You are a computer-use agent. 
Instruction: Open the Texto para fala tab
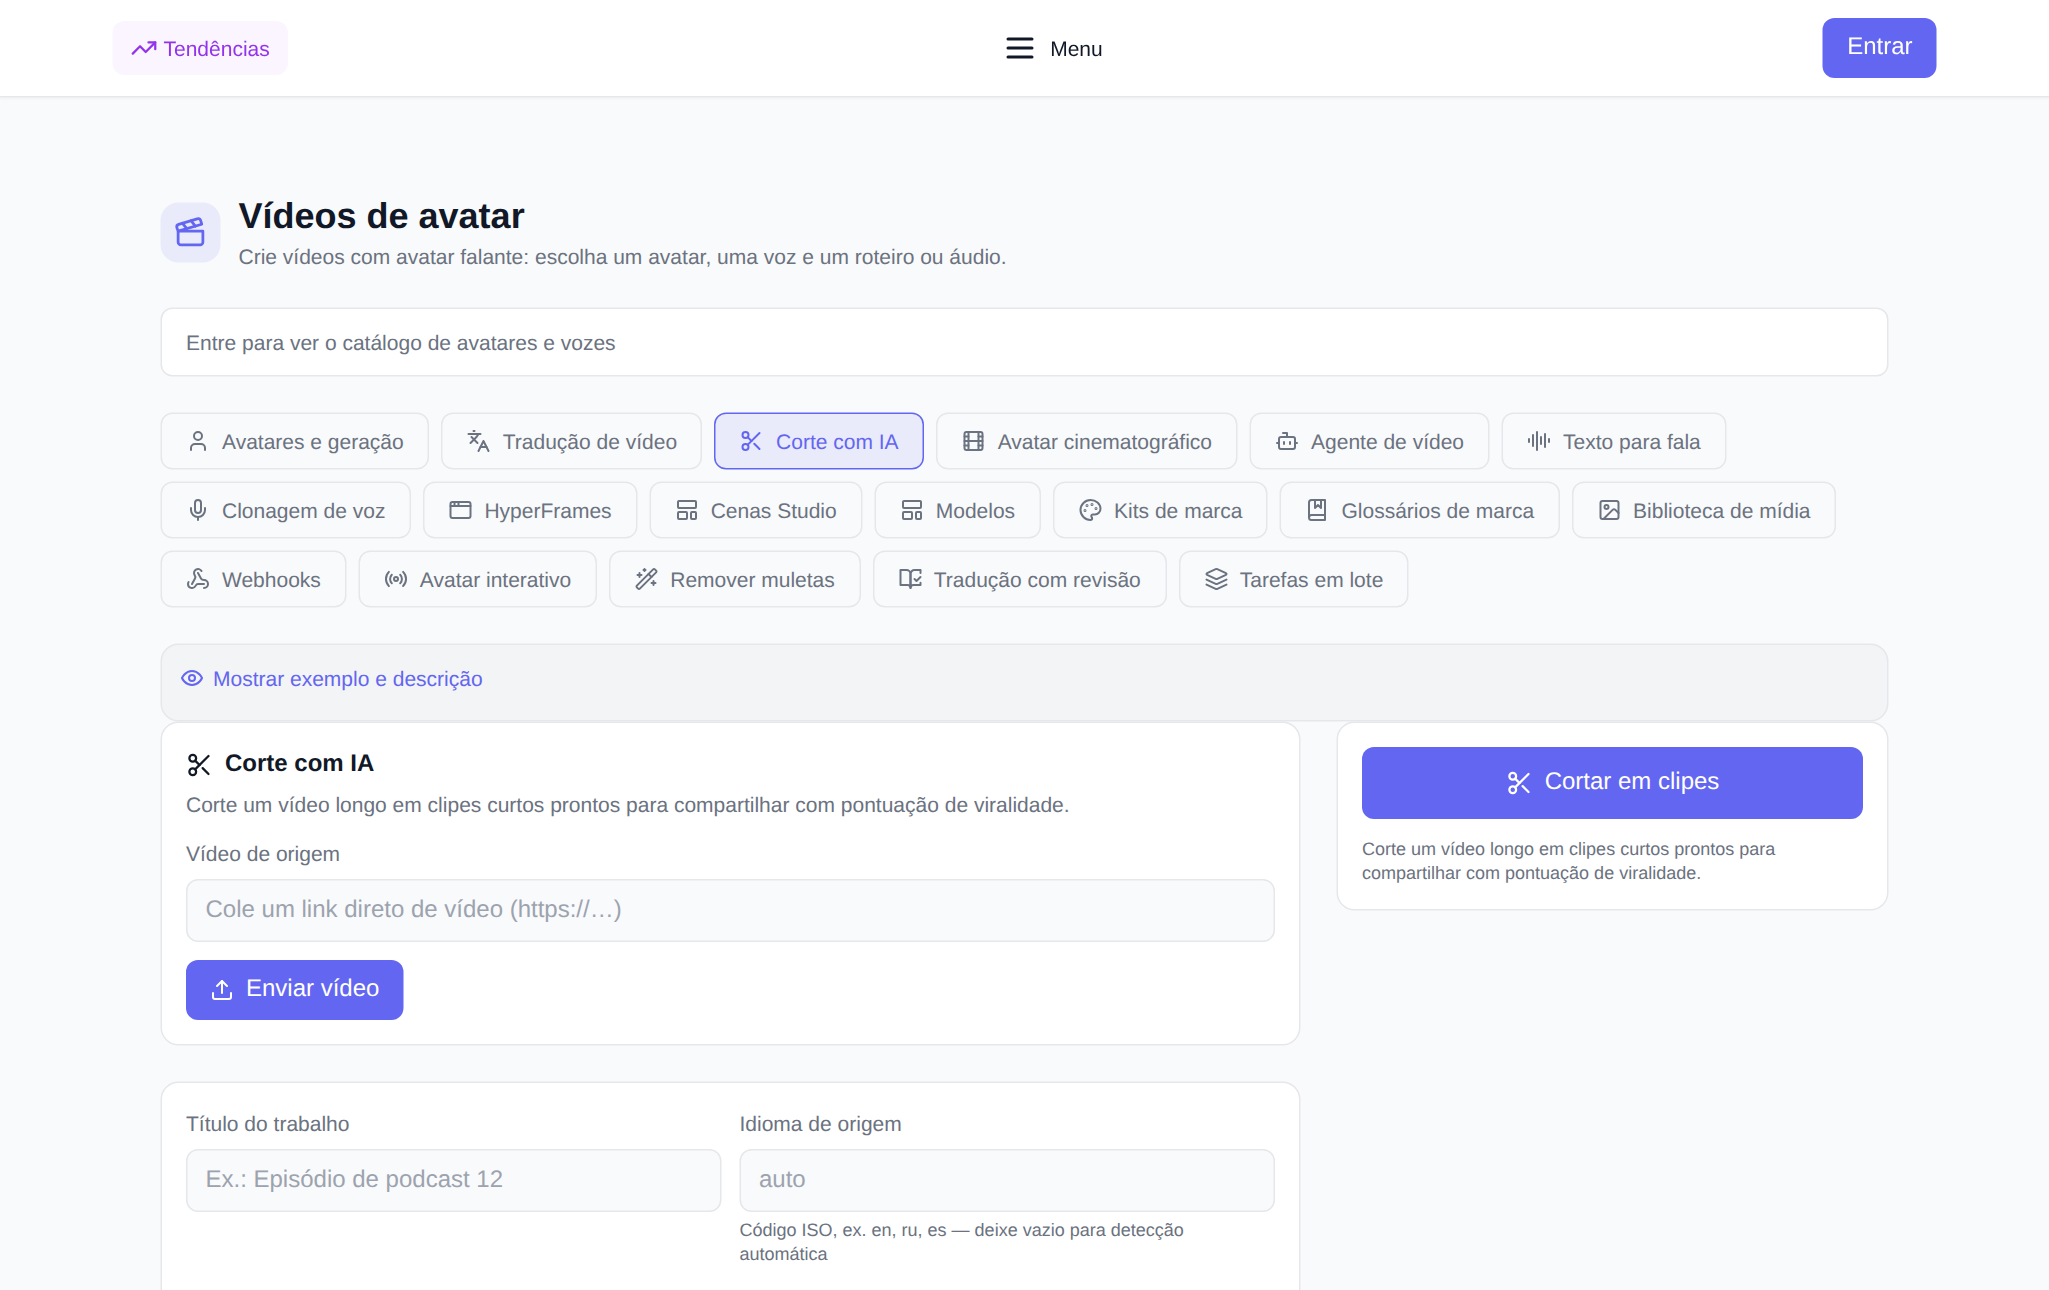click(x=1613, y=441)
